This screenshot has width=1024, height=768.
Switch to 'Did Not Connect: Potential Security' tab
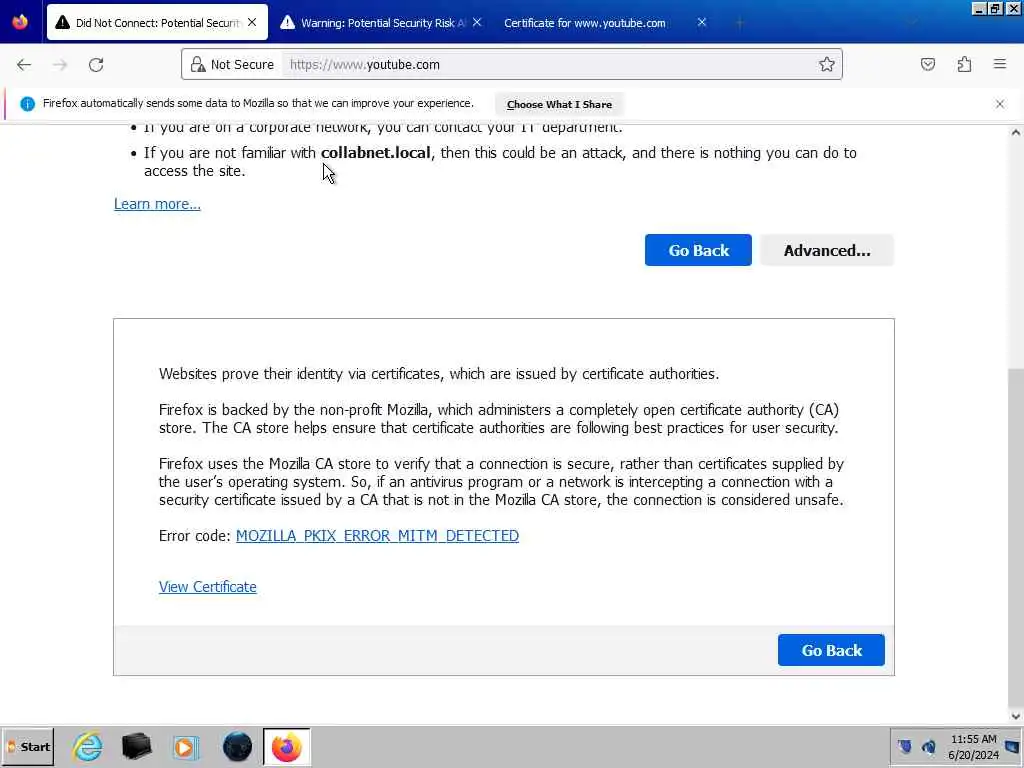[157, 23]
